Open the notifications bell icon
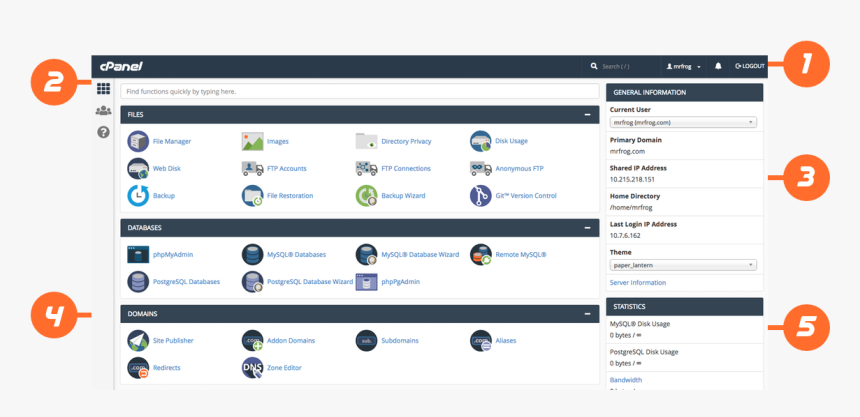860x417 pixels. 718,66
